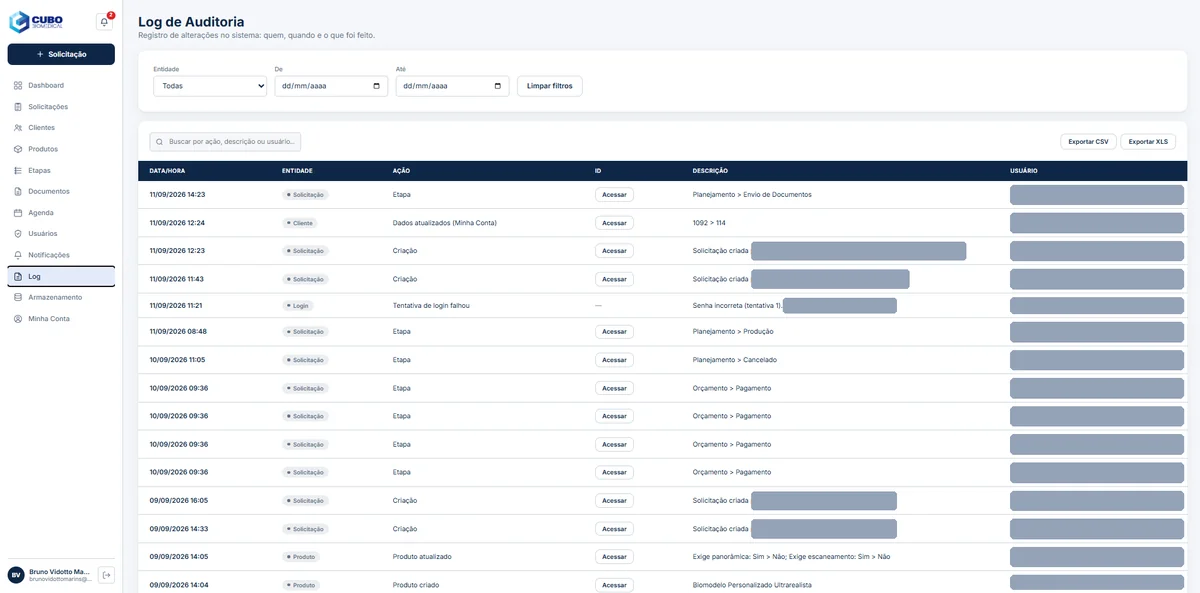Click the Clientes people icon in sidebar

[18, 128]
